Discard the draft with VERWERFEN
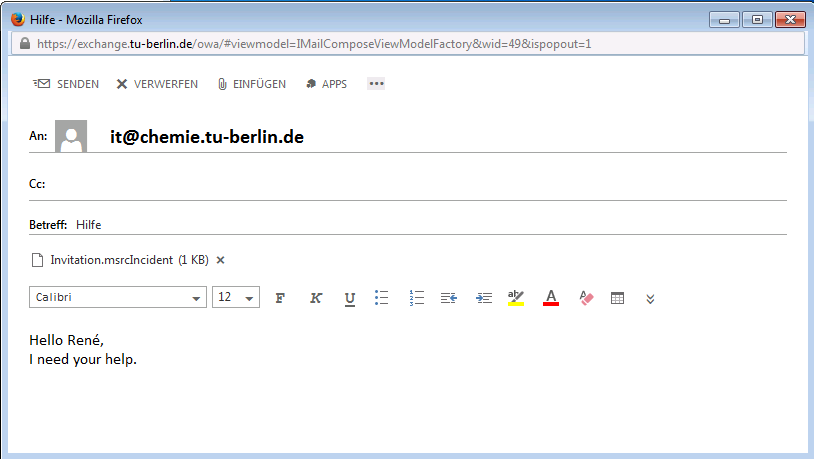Image resolution: width=814 pixels, height=459 pixels. tap(157, 84)
